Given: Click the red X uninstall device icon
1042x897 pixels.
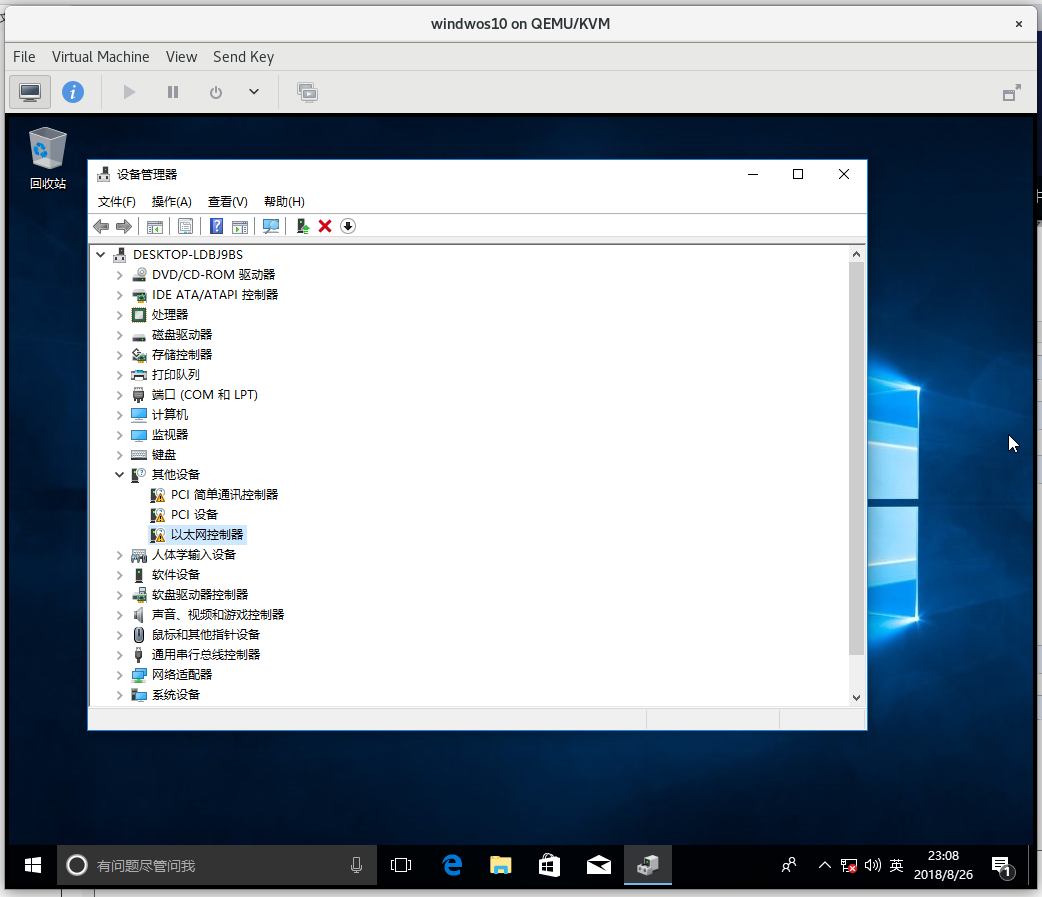Looking at the screenshot, I should 325,227.
